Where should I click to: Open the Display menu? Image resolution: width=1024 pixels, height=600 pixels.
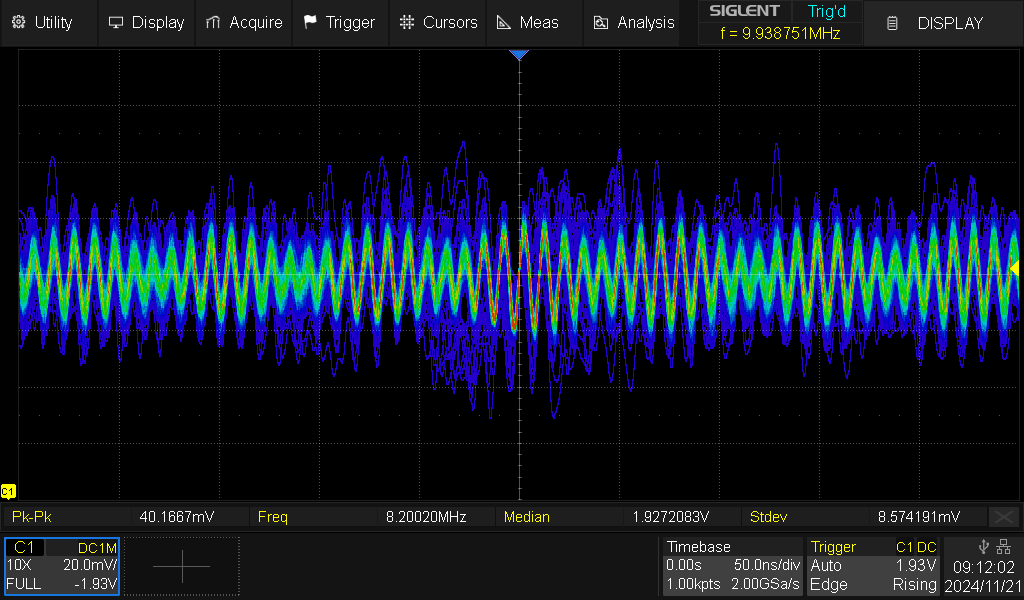coord(146,22)
